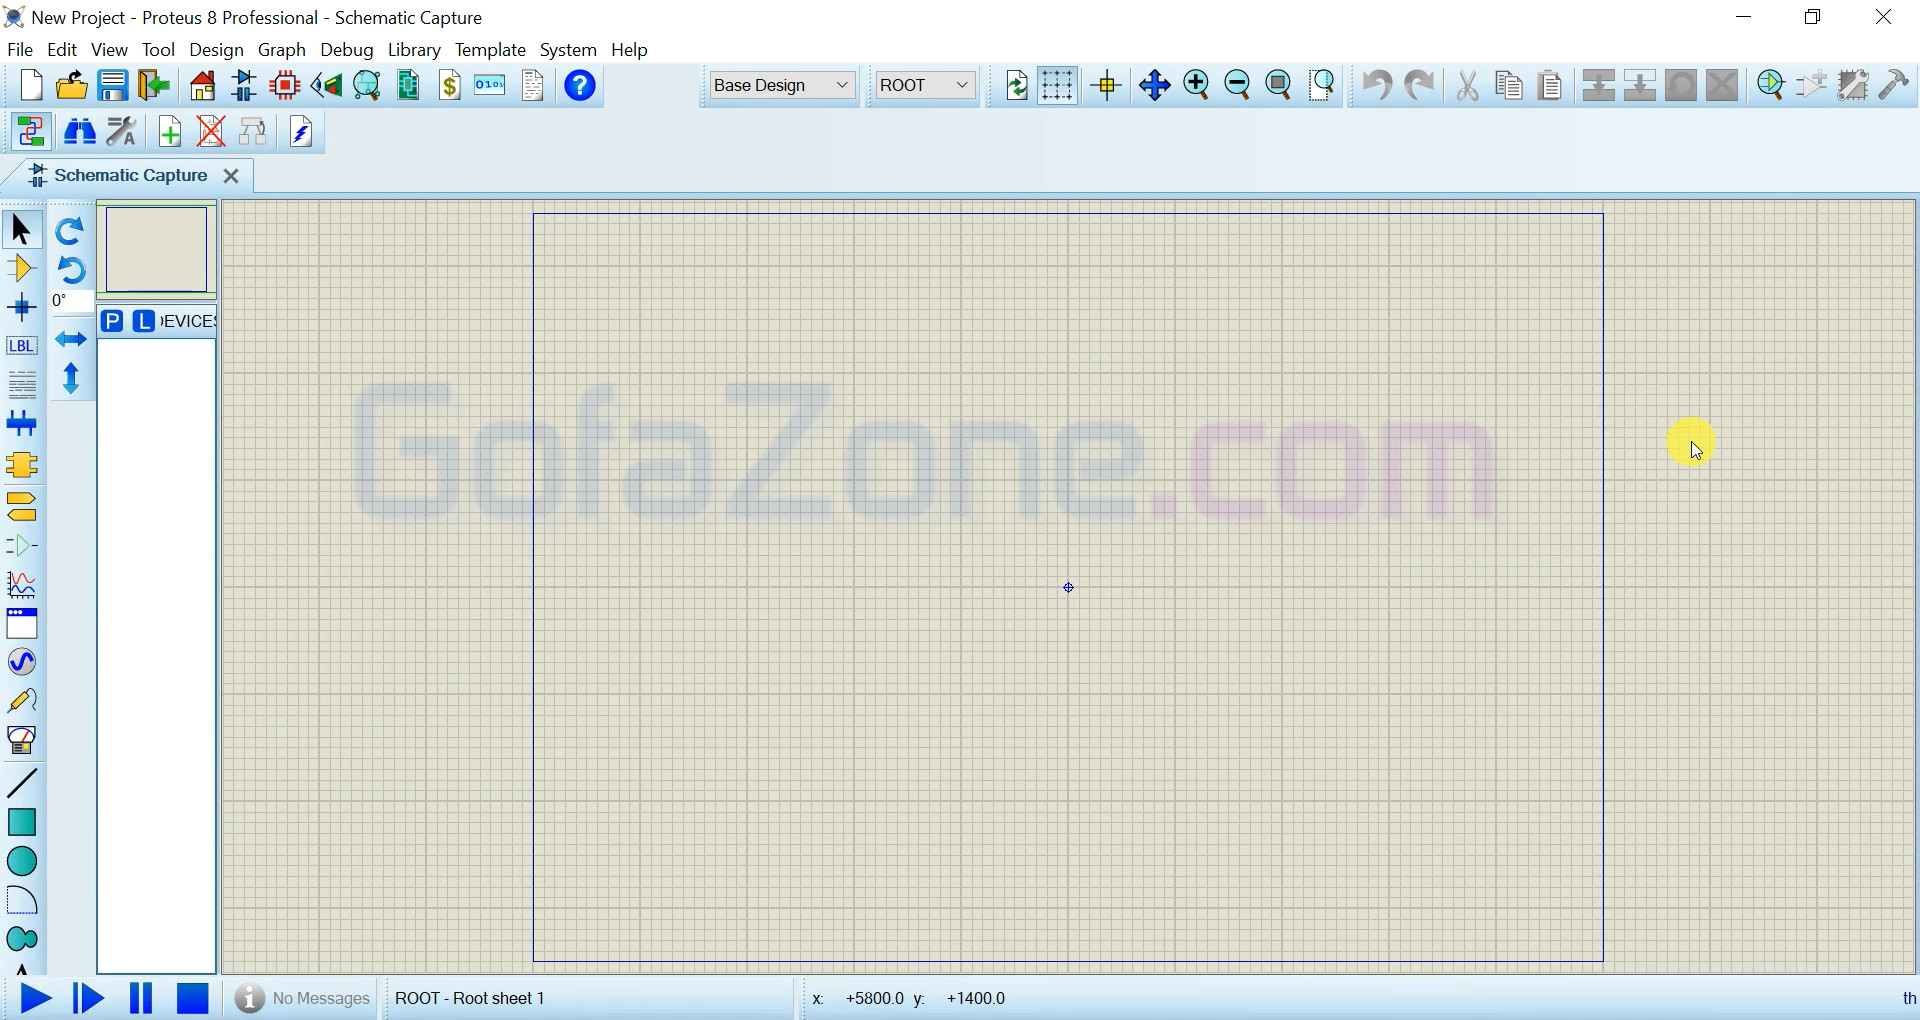Toggle the false origin crosshair button
The width and height of the screenshot is (1920, 1020).
pos(1108,86)
